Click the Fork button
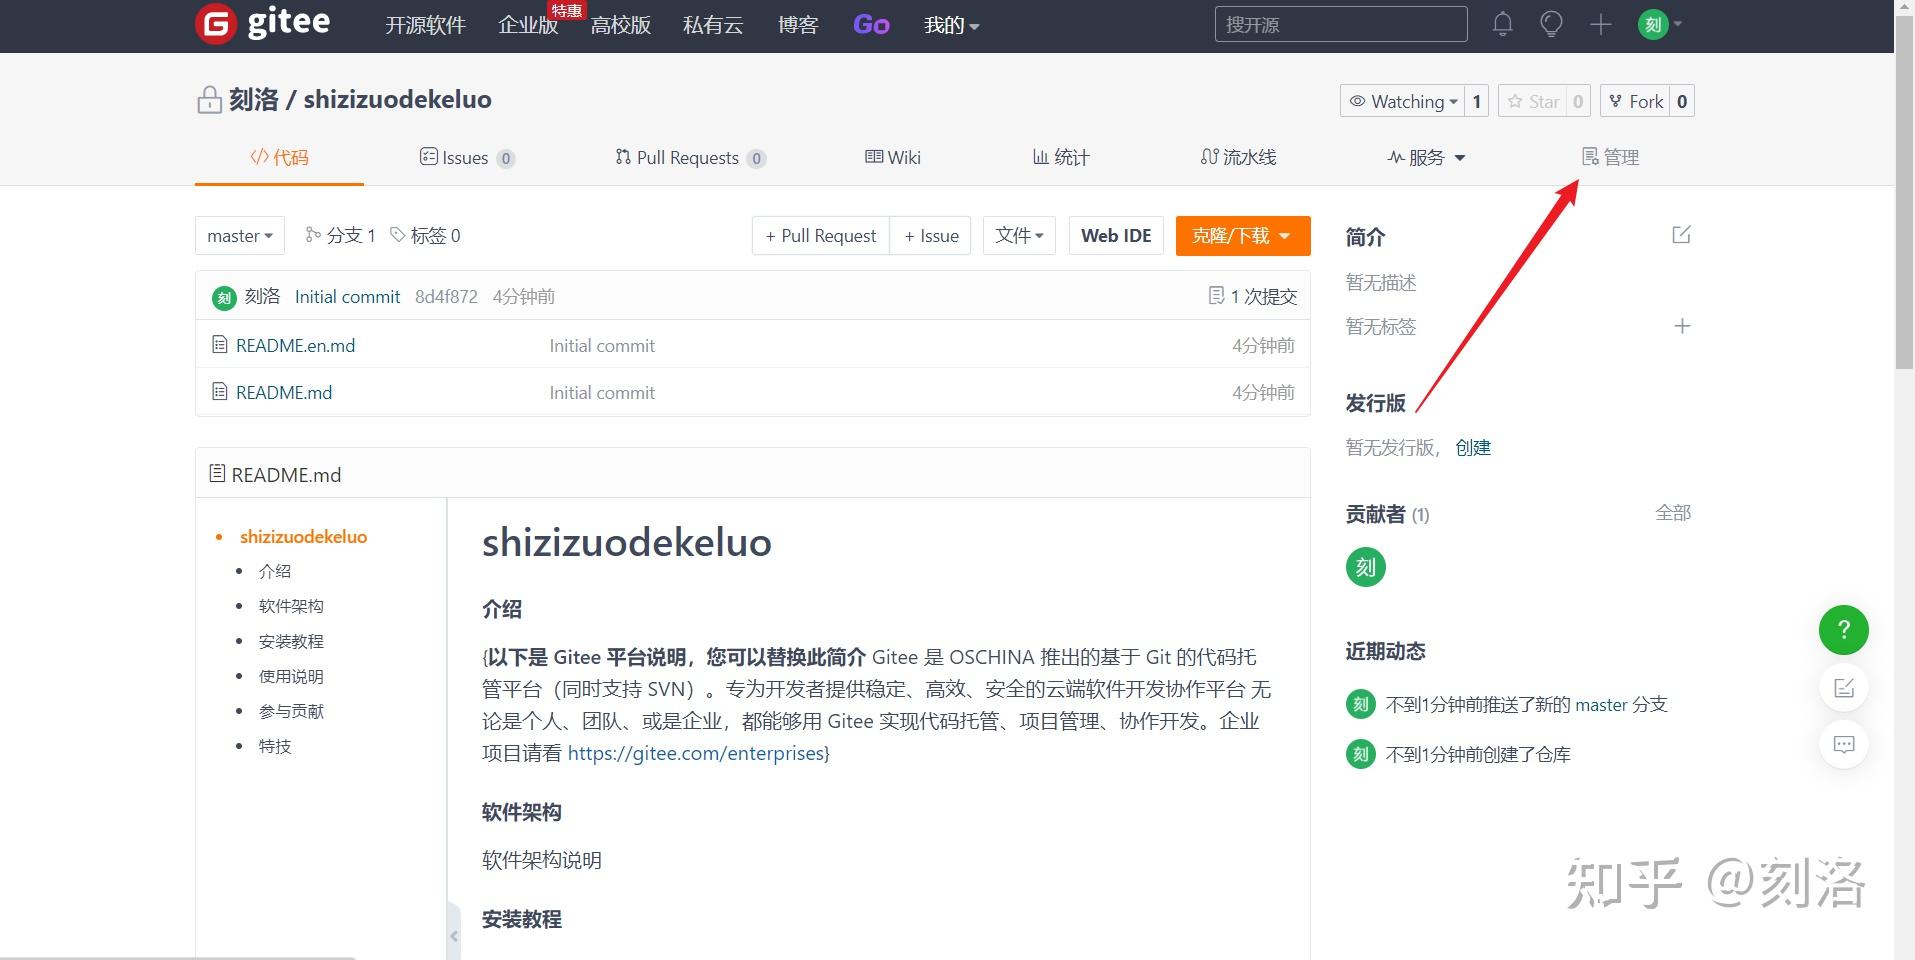1915x960 pixels. 1635,101
